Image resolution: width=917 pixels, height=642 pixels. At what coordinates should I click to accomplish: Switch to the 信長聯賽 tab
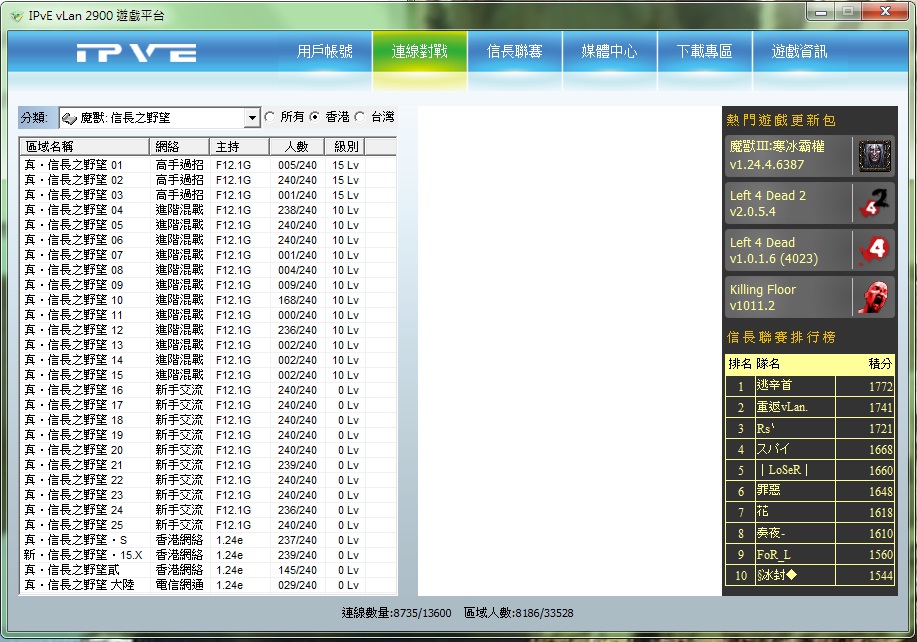tap(514, 51)
